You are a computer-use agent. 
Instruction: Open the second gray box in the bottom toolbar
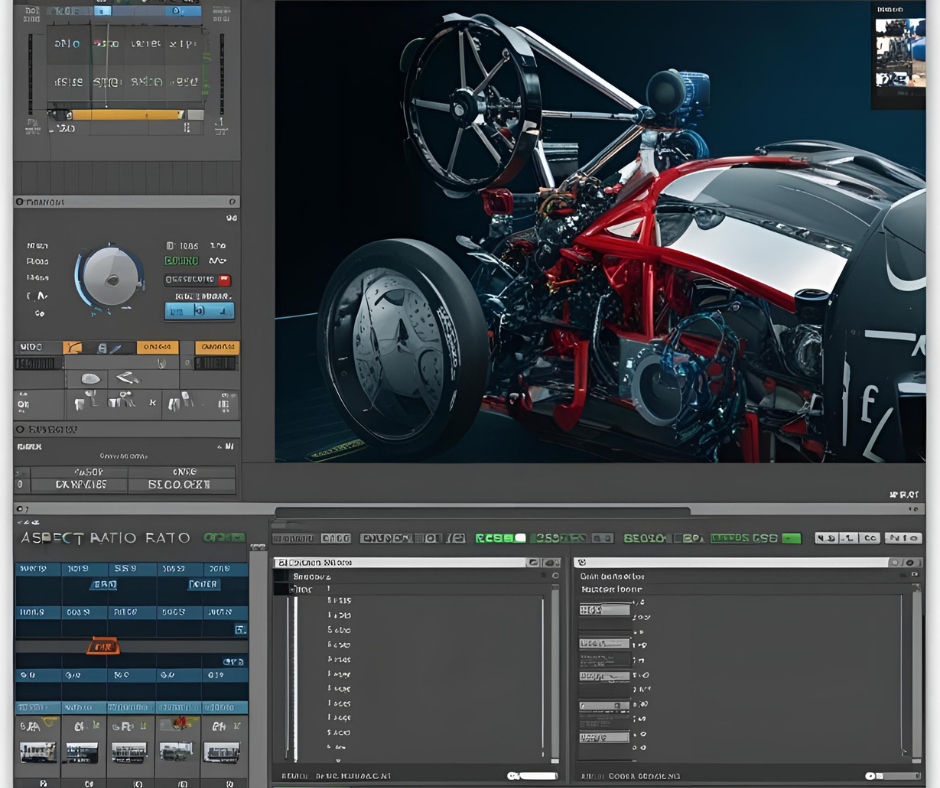click(336, 539)
